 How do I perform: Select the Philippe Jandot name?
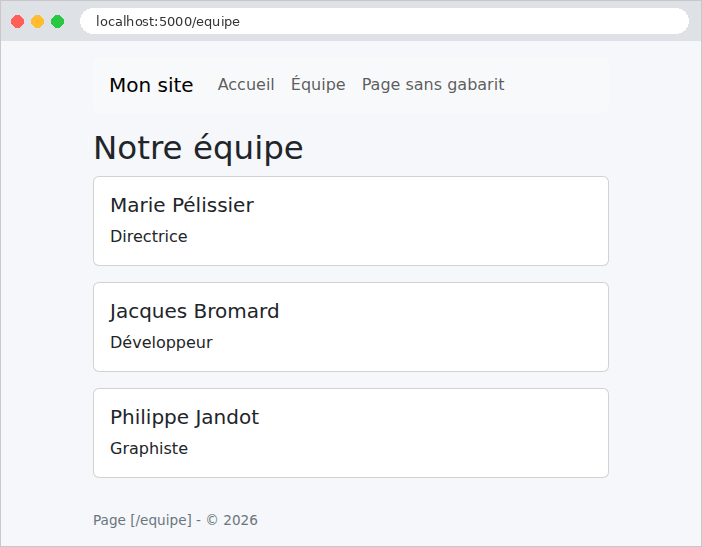184,417
